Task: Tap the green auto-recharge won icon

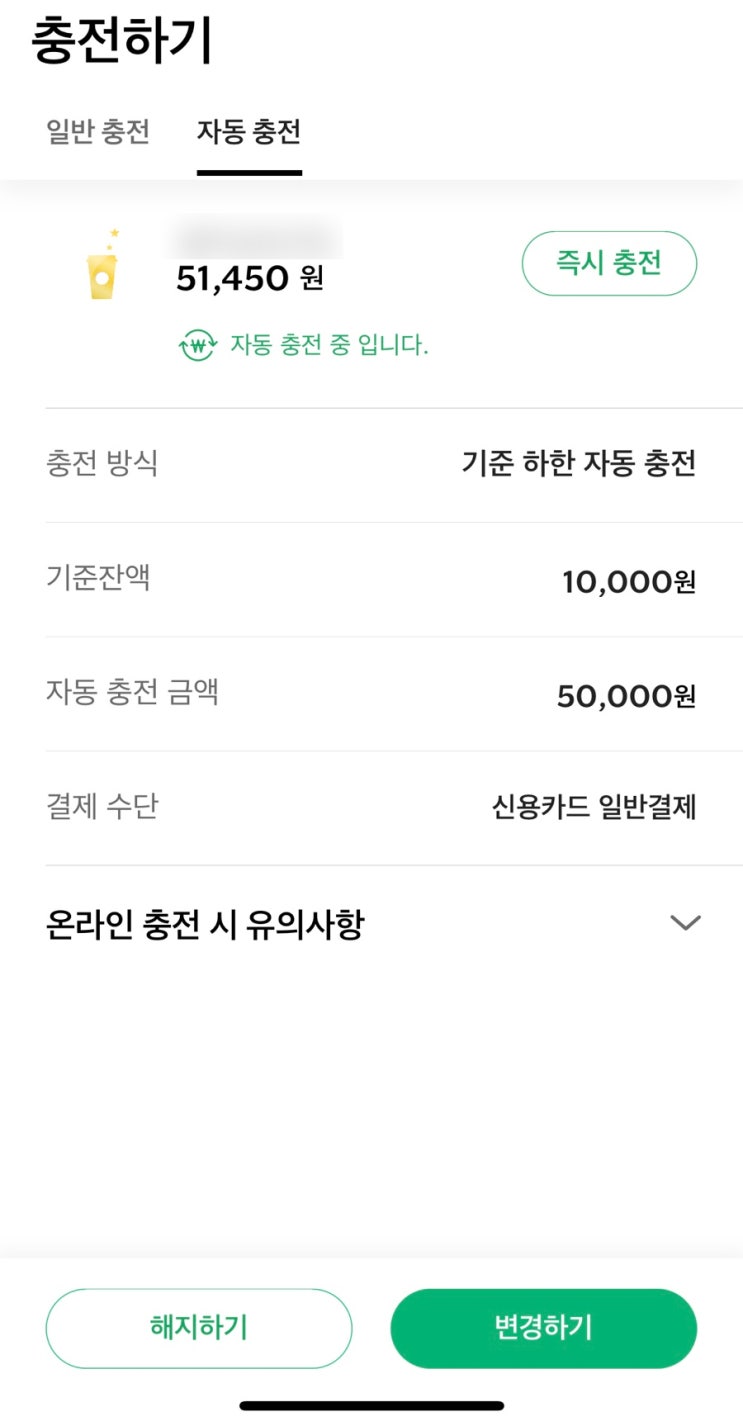Action: (x=197, y=346)
